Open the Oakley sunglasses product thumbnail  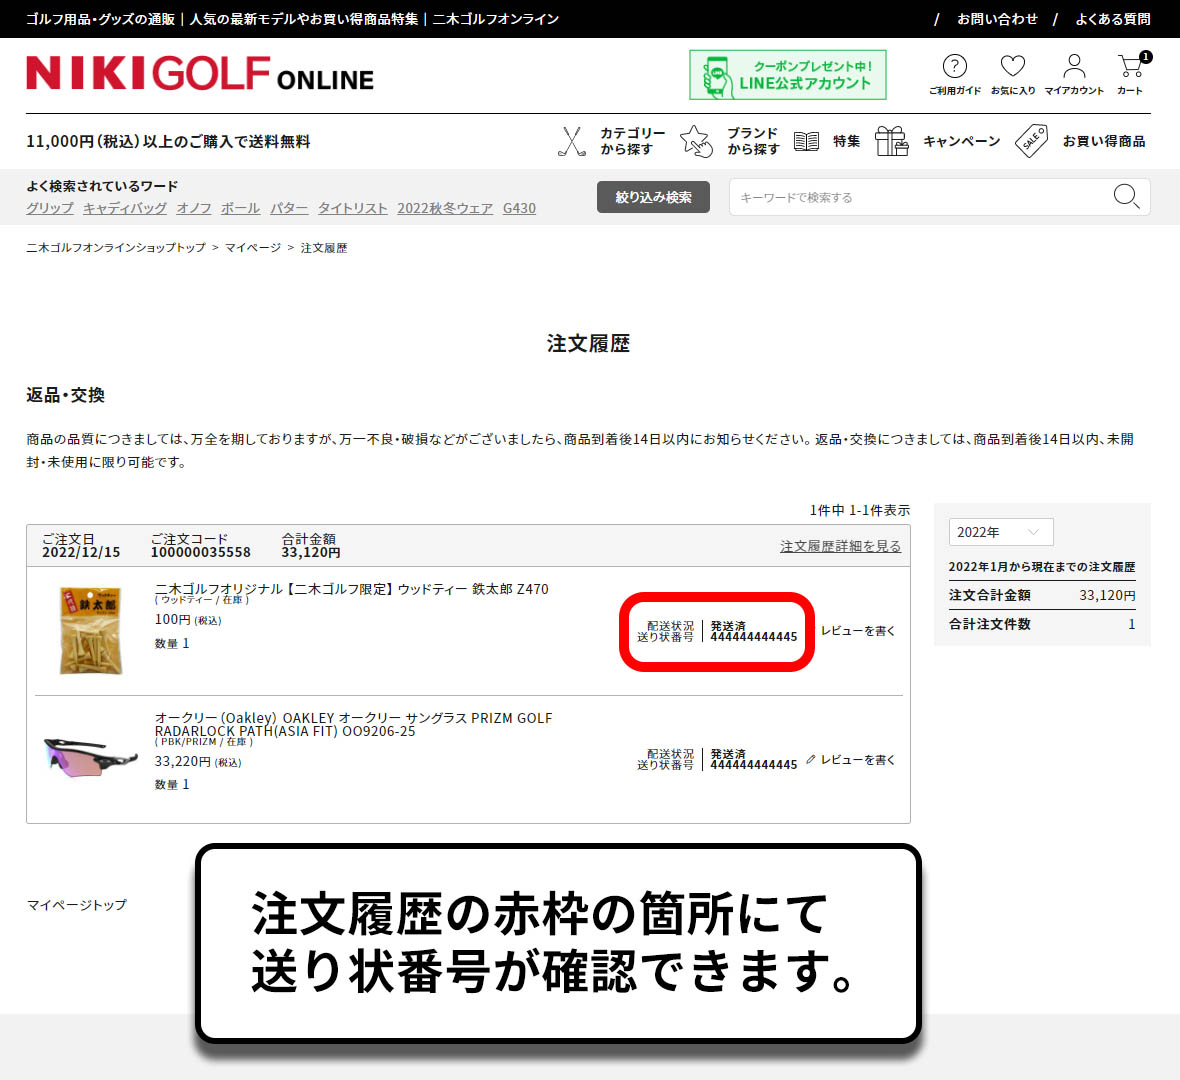(91, 755)
